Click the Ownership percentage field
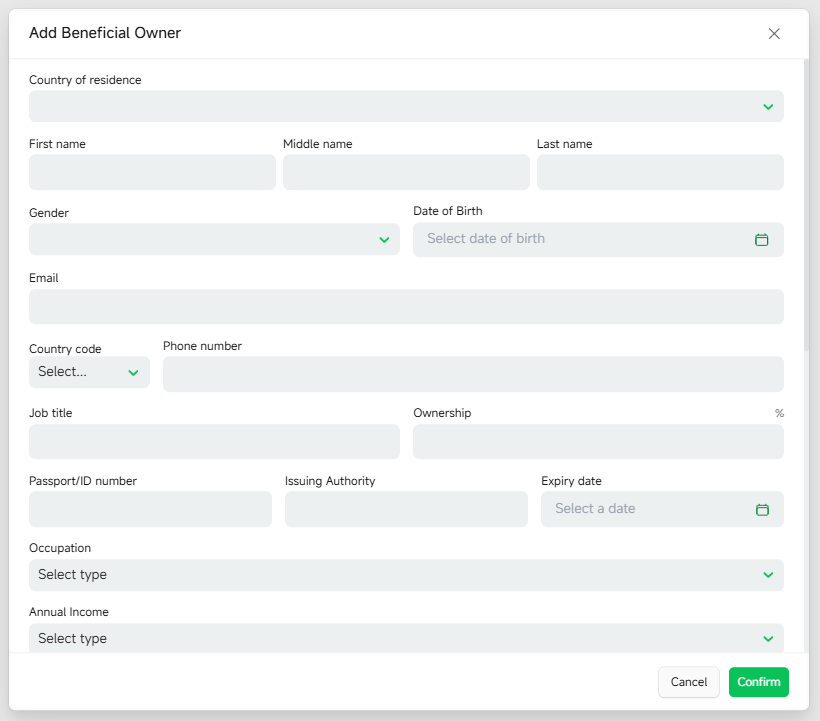This screenshot has height=721, width=820. [x=598, y=441]
